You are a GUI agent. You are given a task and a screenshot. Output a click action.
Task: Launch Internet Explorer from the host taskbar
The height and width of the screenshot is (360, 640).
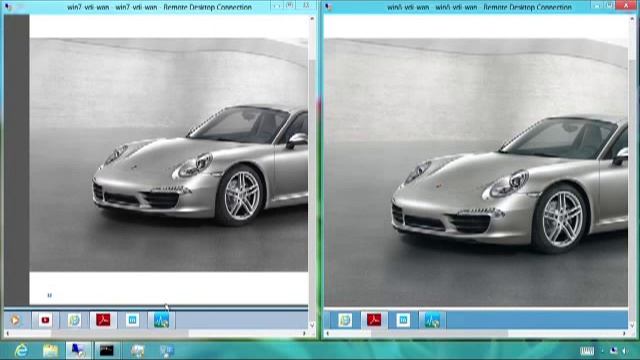click(21, 351)
